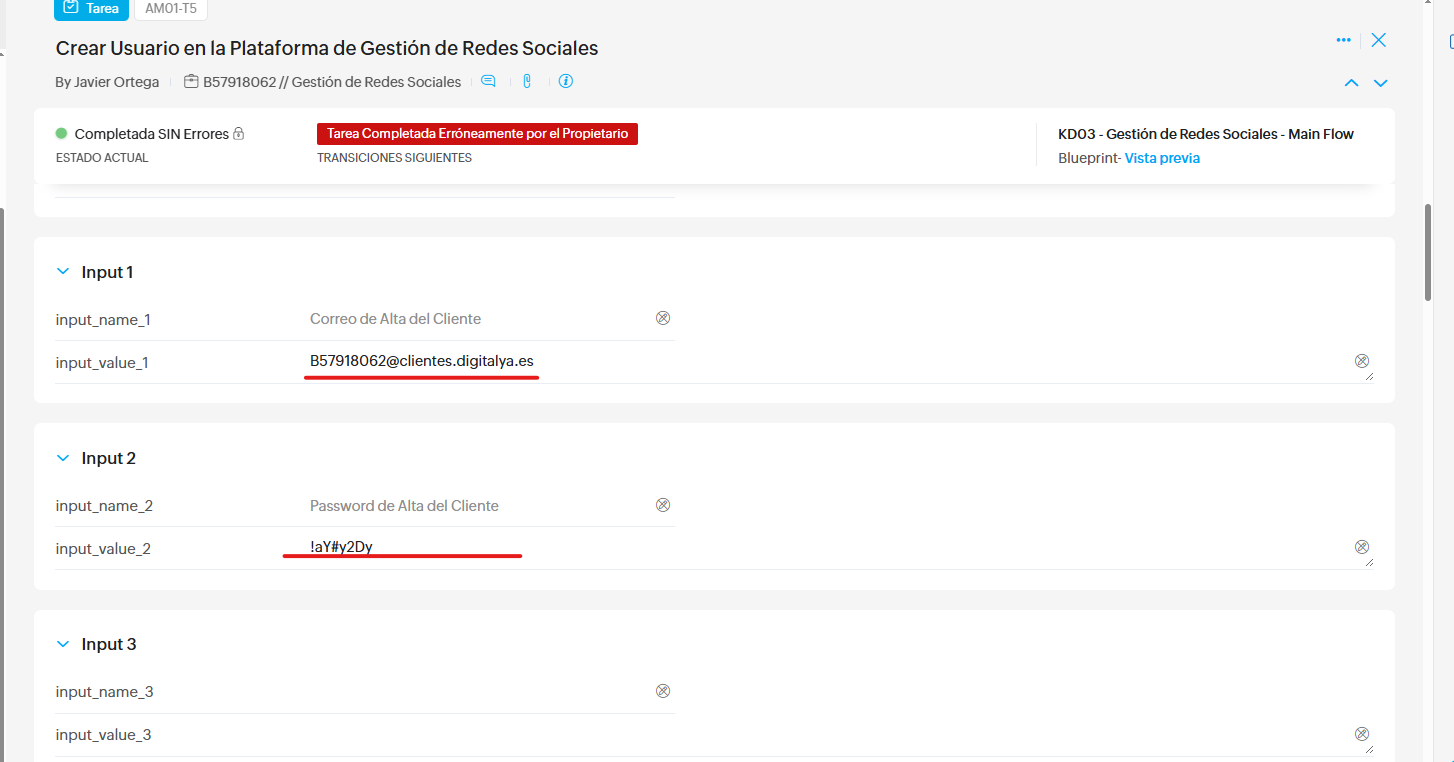The height and width of the screenshot is (762, 1454).
Task: Open the task comments icon
Action: point(488,82)
